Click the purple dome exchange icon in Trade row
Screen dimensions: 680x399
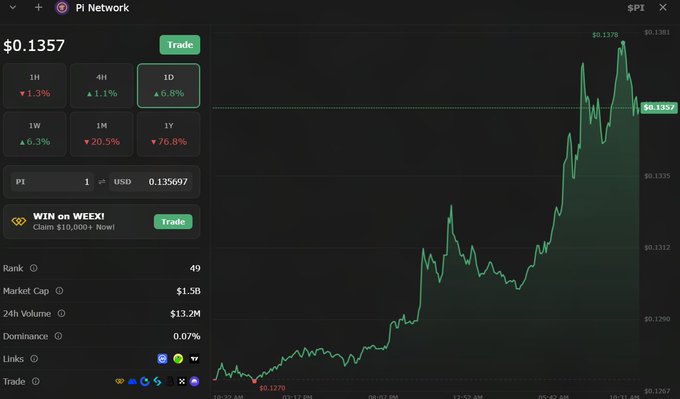(194, 381)
